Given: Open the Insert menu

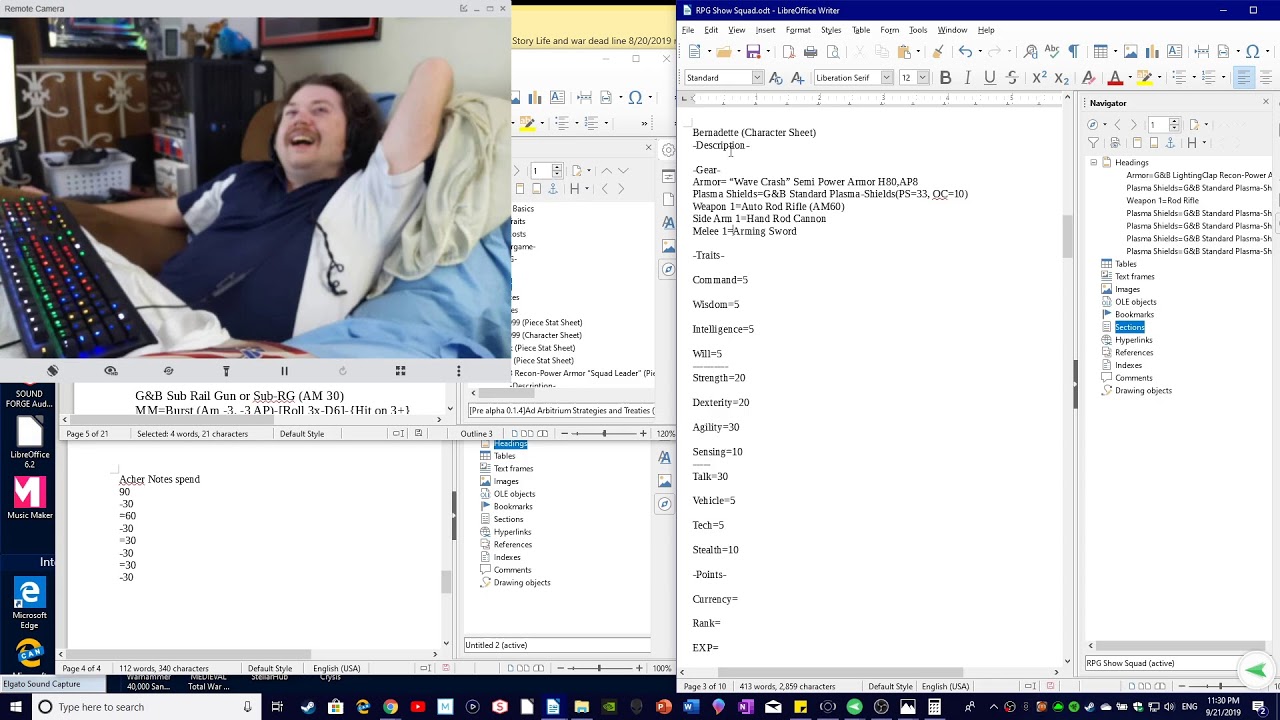Looking at the screenshot, I should (765, 30).
